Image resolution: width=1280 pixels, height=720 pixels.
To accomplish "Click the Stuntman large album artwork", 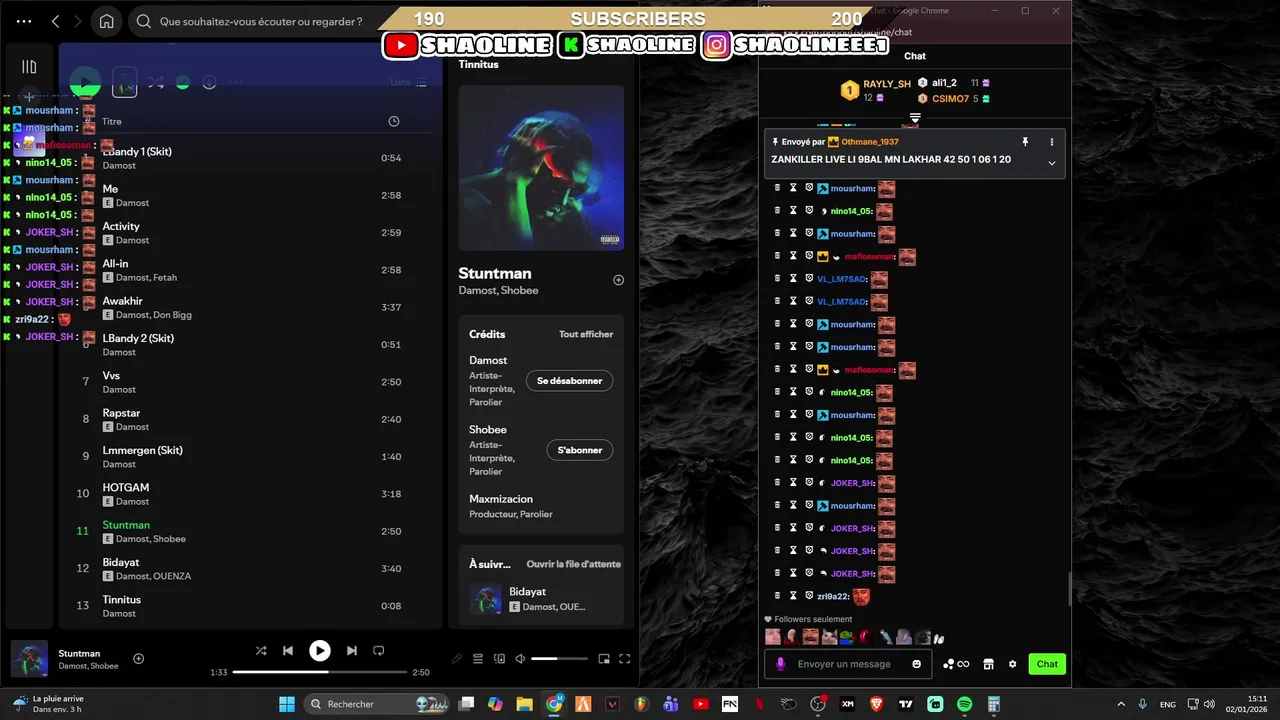I will tap(541, 167).
